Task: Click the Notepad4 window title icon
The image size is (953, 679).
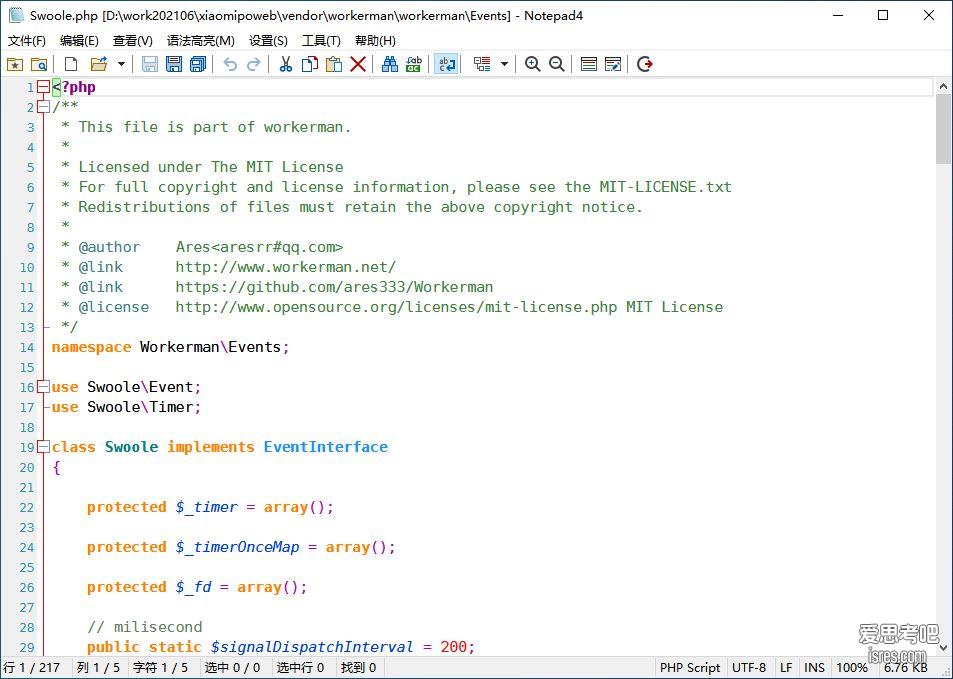Action: click(x=16, y=15)
